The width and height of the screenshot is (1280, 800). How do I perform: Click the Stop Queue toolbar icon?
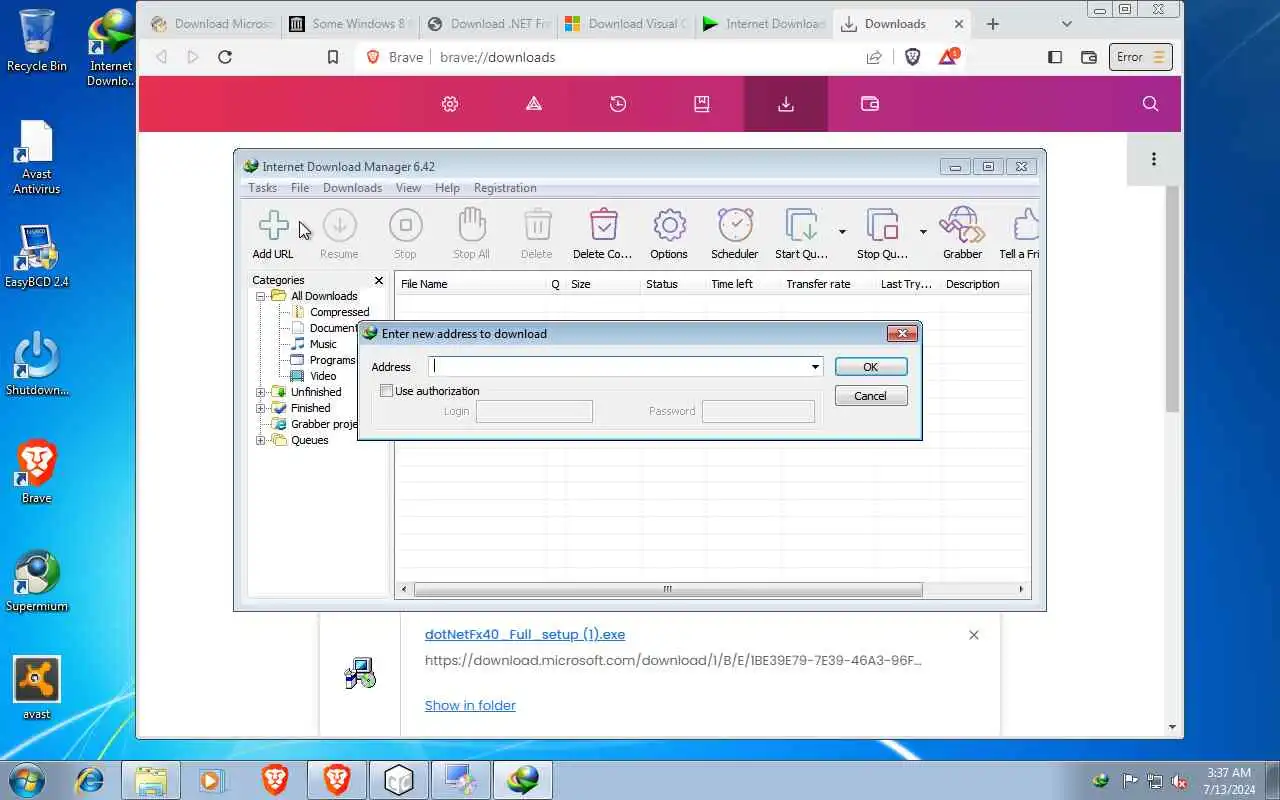click(x=883, y=226)
